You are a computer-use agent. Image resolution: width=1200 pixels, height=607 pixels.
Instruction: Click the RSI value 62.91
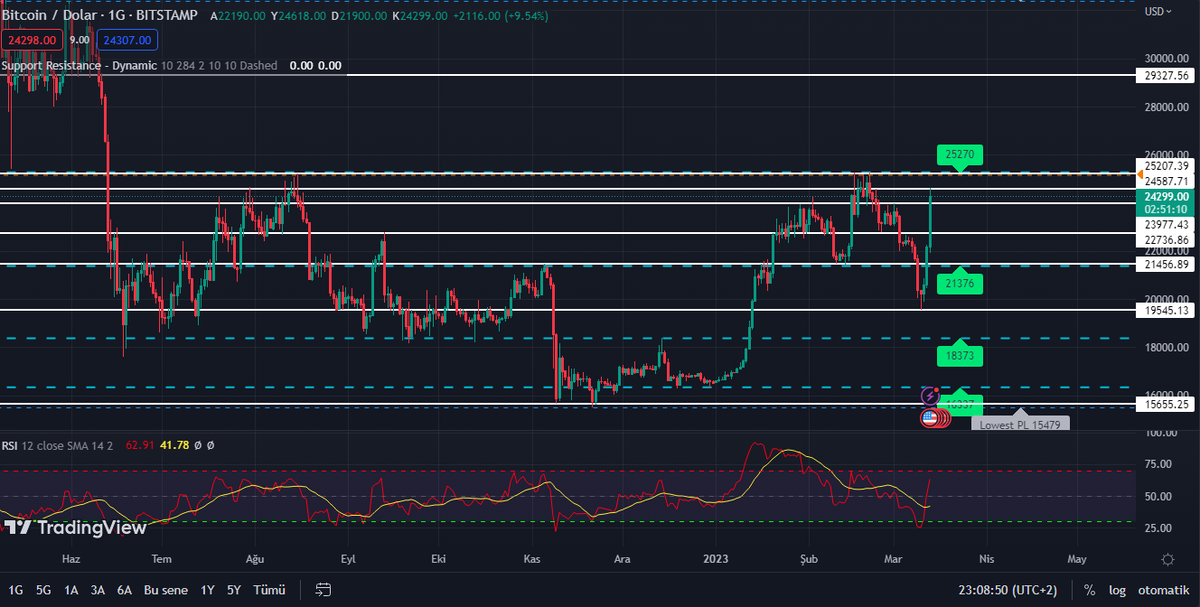click(139, 445)
